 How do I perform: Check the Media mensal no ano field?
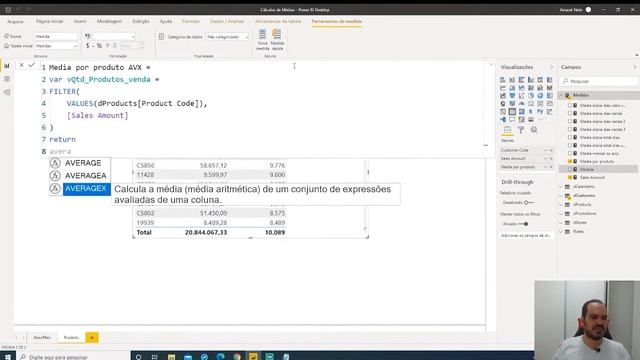(570, 153)
